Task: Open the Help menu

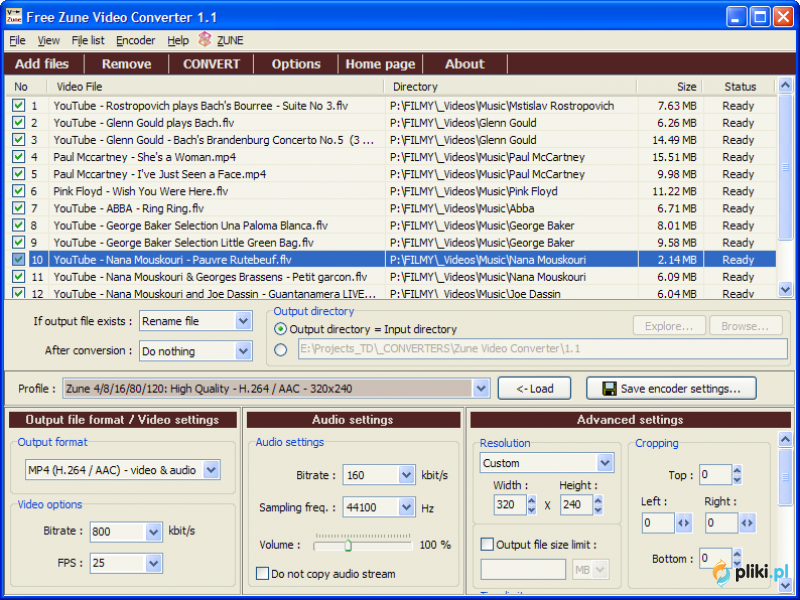Action: point(178,40)
